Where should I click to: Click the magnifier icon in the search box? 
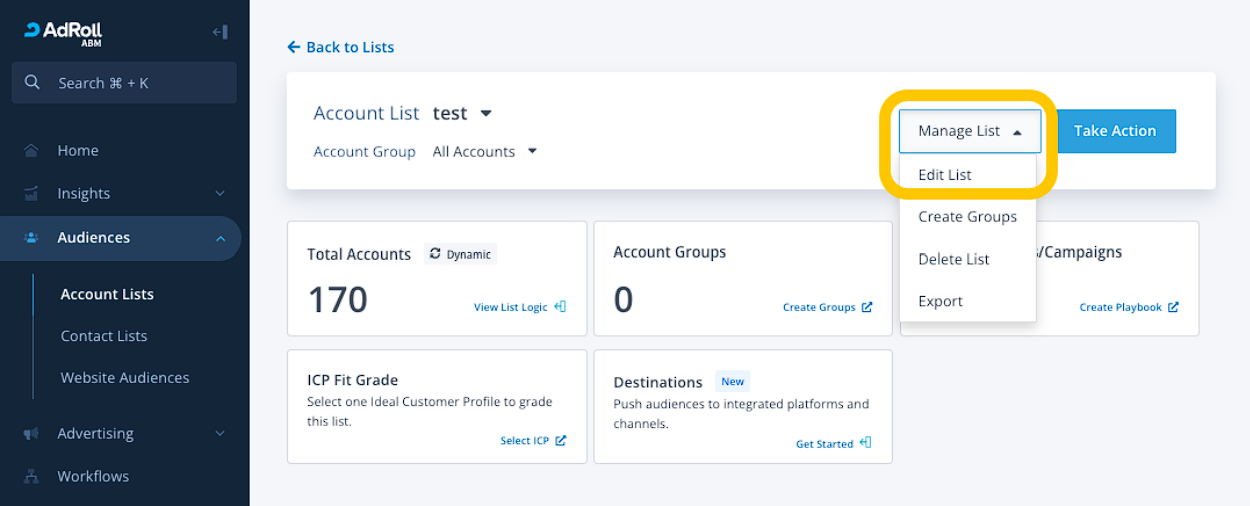(33, 83)
